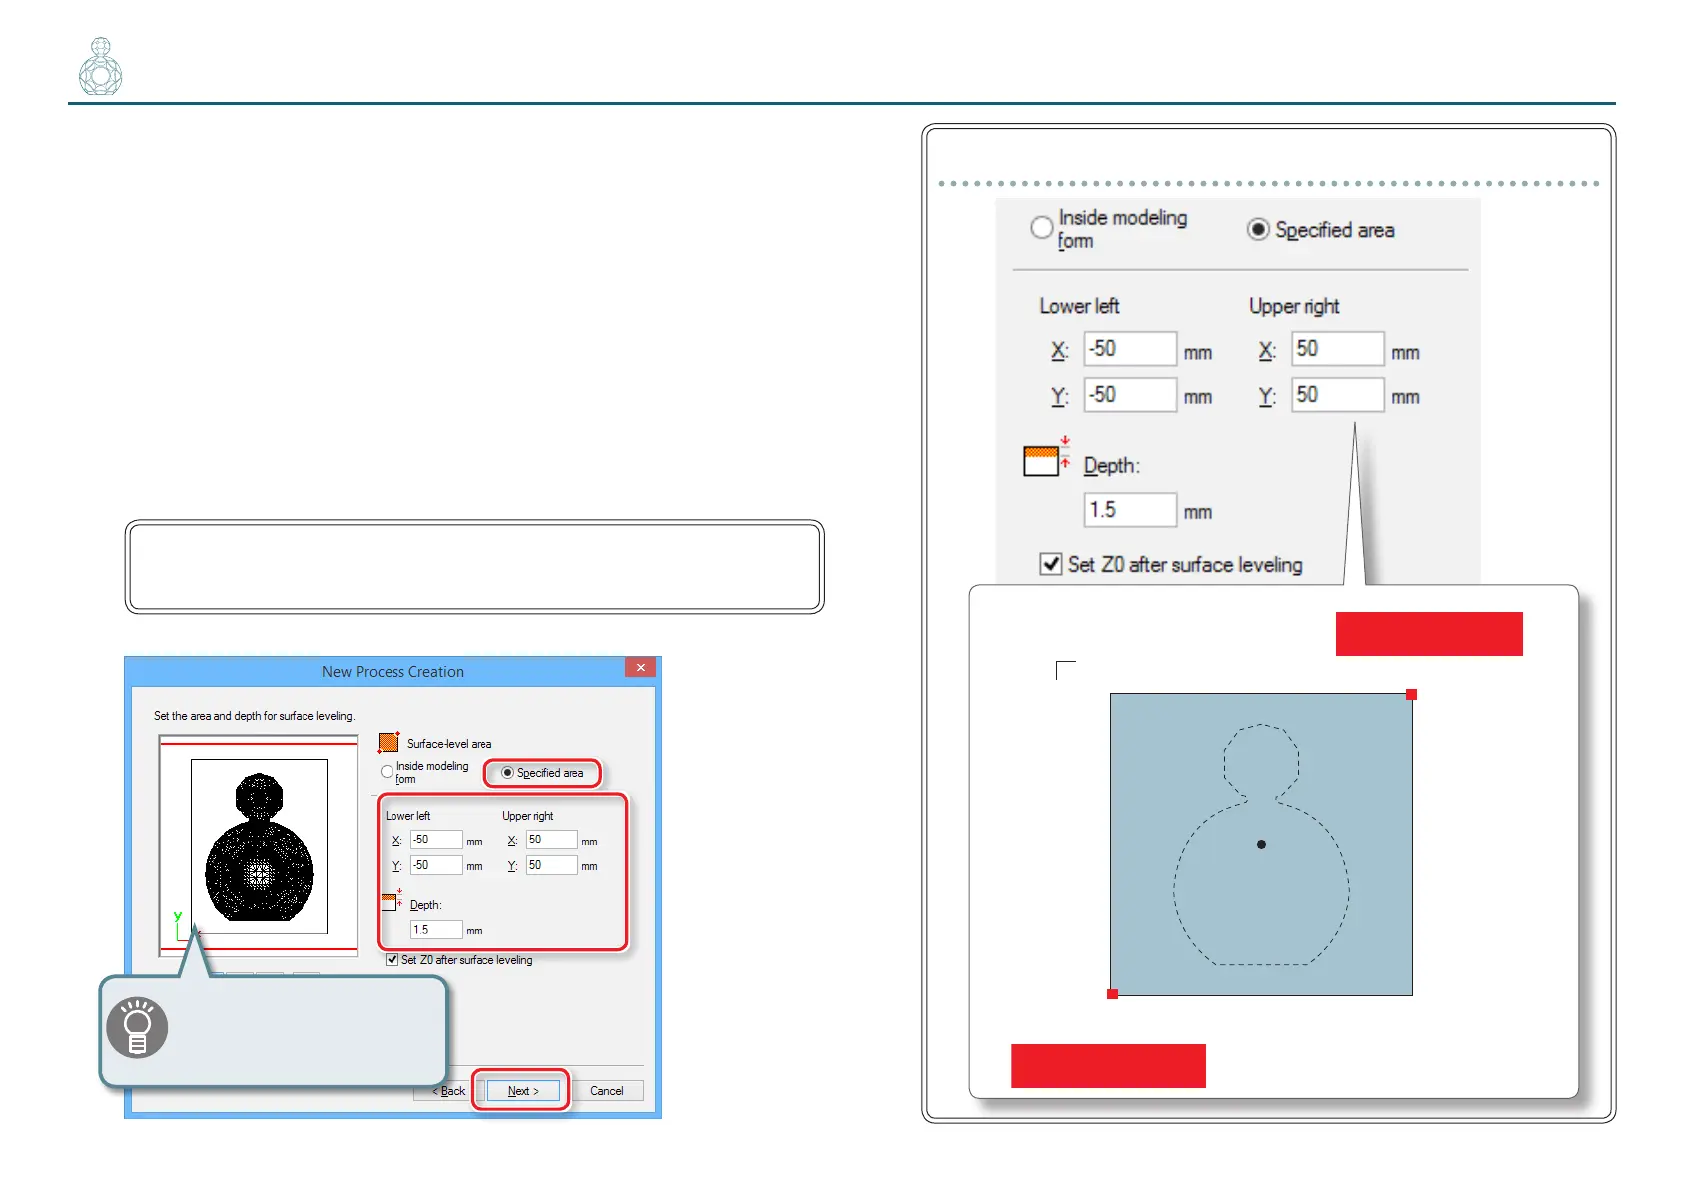Click Upper right Y field in the enlarged view
This screenshot has height=1191, width=1684.
pos(1338,395)
